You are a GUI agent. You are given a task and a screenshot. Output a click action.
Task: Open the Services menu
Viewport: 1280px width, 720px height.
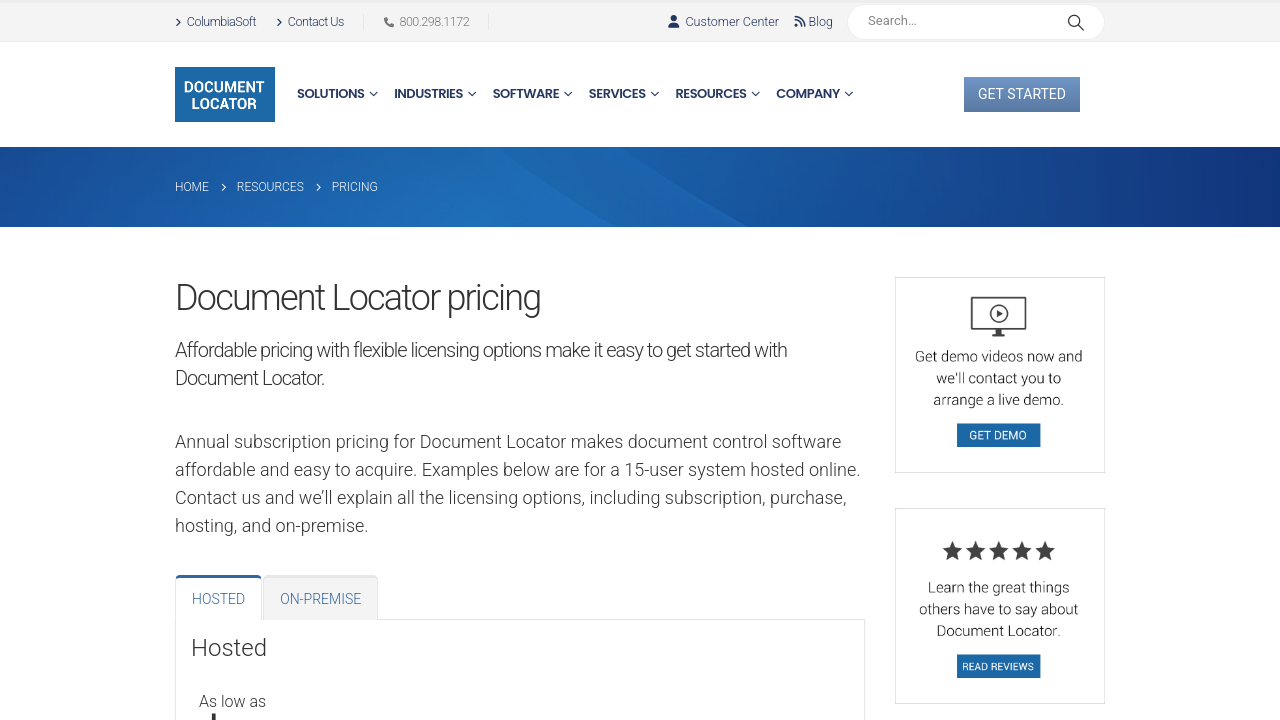(623, 94)
